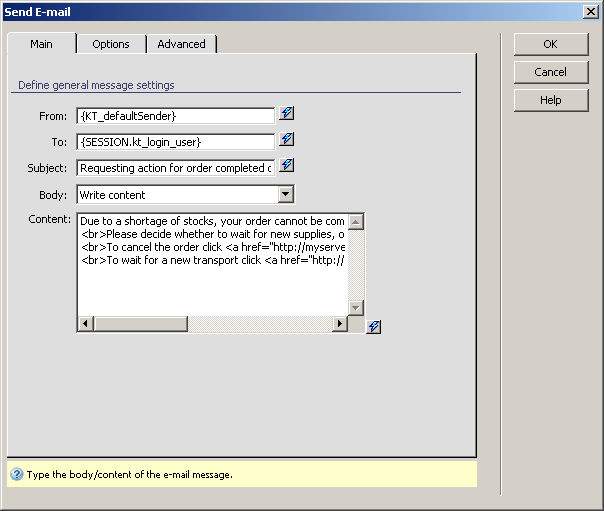Focus the Subject text field
Viewport: 604px width, 511px height.
point(175,168)
